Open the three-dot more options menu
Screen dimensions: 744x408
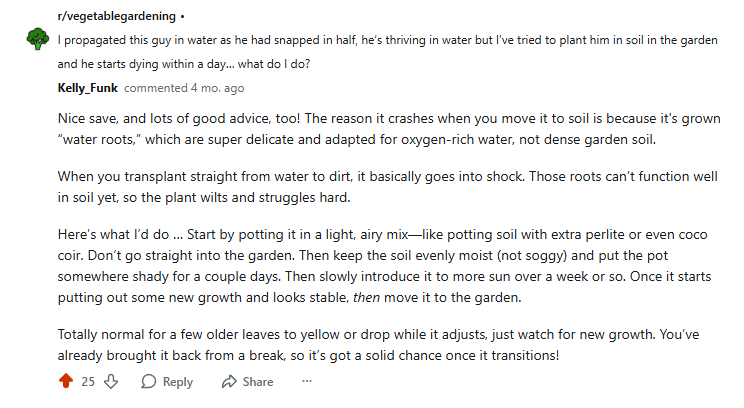[x=307, y=381]
